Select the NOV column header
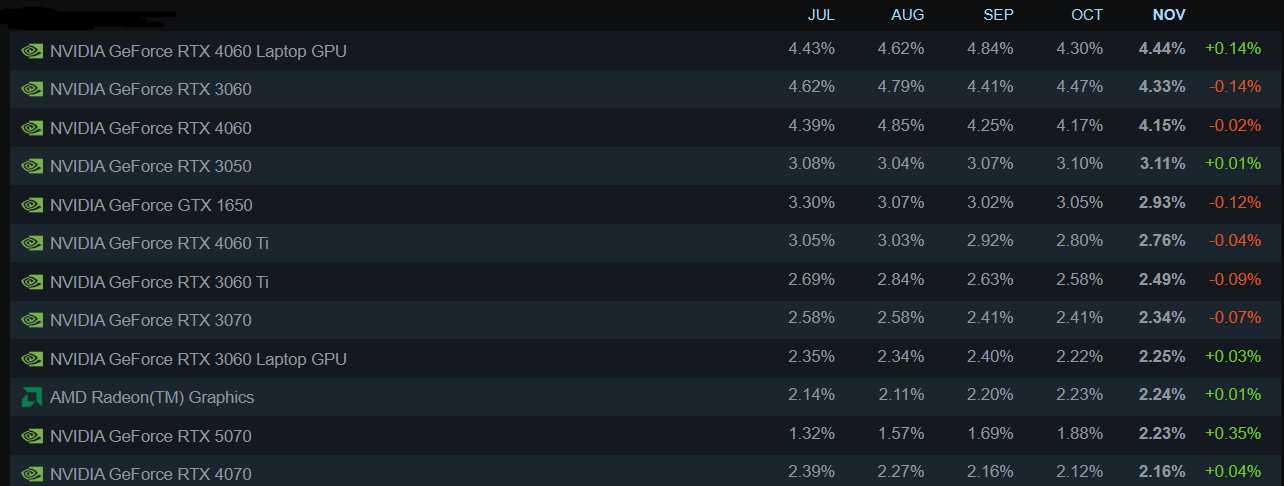This screenshot has height=486, width=1284. (x=1168, y=15)
